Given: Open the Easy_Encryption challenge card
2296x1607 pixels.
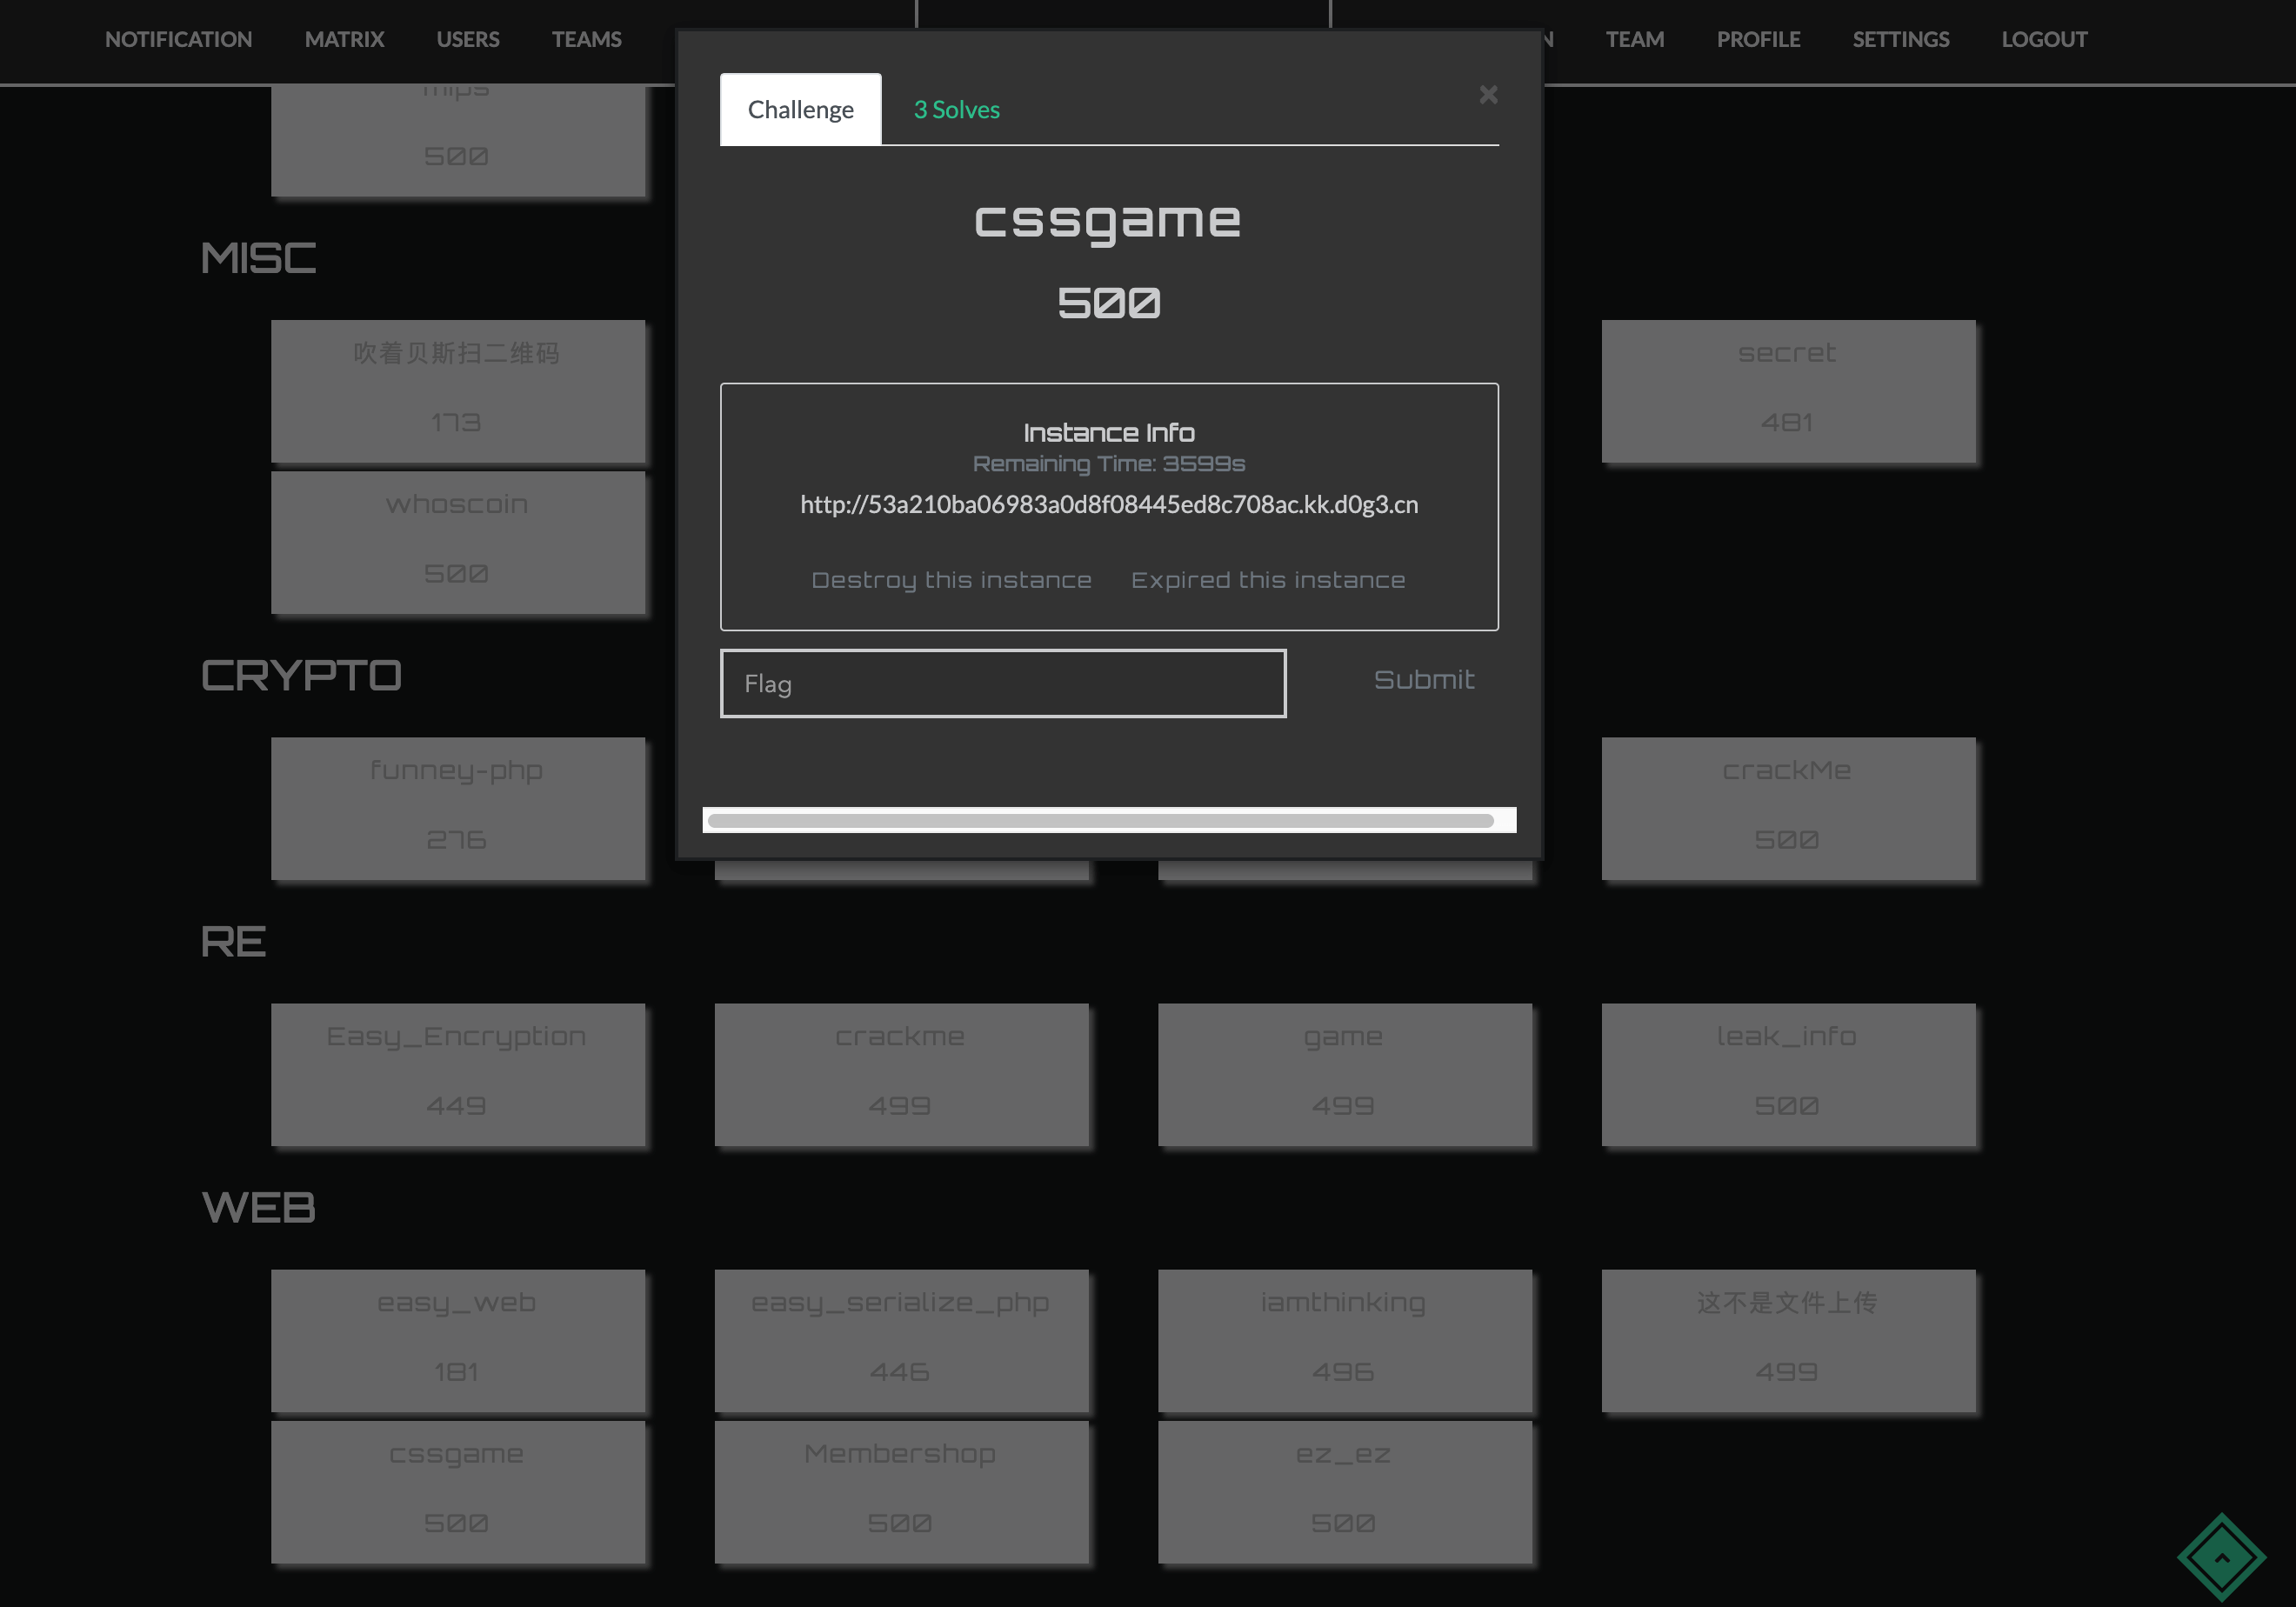Looking at the screenshot, I should (x=457, y=1074).
